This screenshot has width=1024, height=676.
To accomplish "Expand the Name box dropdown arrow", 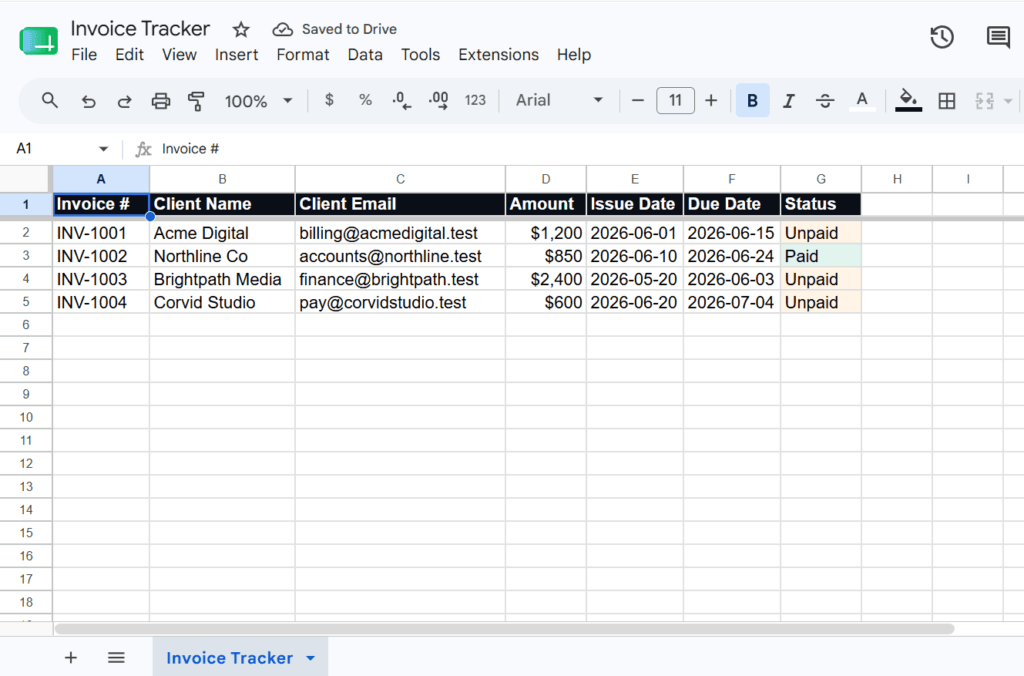I will pos(103,149).
